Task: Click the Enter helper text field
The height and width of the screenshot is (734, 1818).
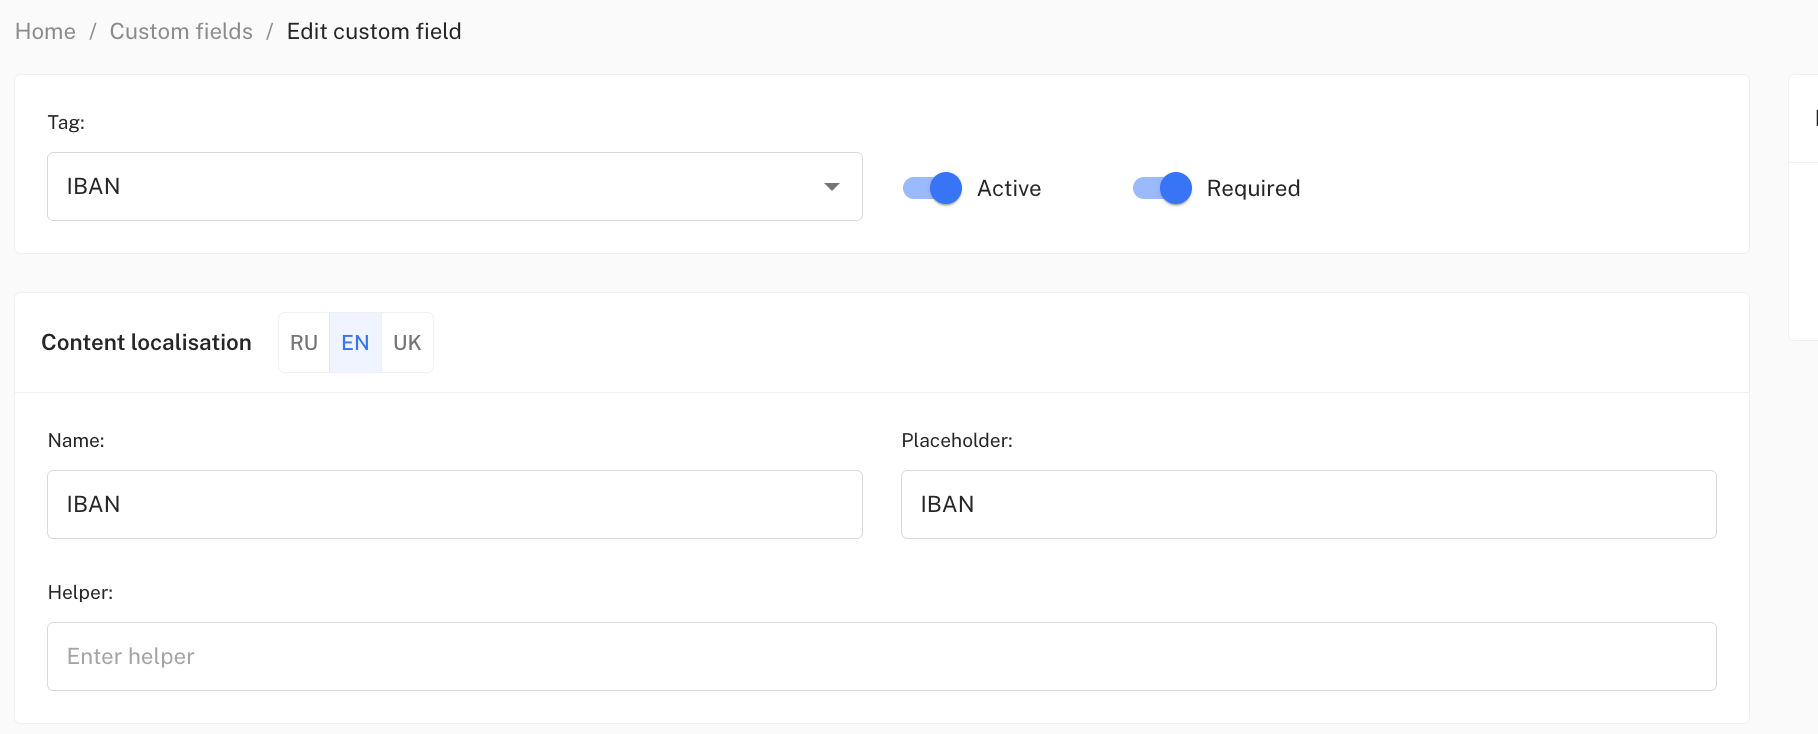Action: click(881, 657)
